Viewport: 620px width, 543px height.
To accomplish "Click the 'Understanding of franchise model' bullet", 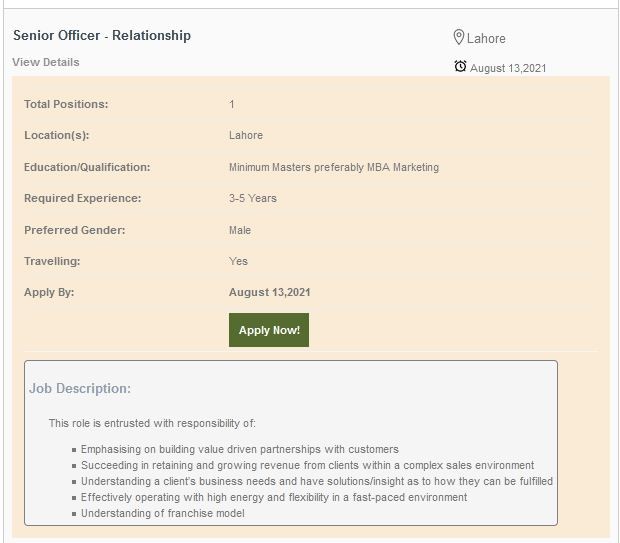I will (162, 513).
